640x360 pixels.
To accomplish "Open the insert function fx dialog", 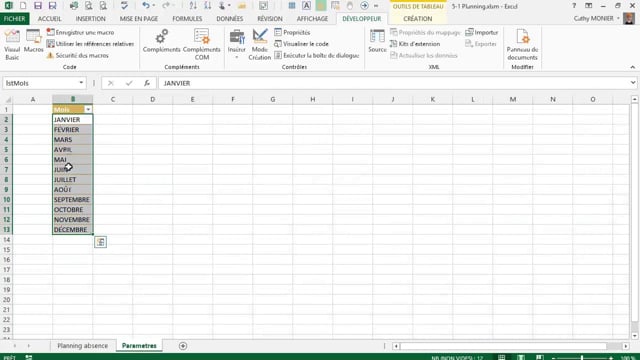I will click(147, 83).
